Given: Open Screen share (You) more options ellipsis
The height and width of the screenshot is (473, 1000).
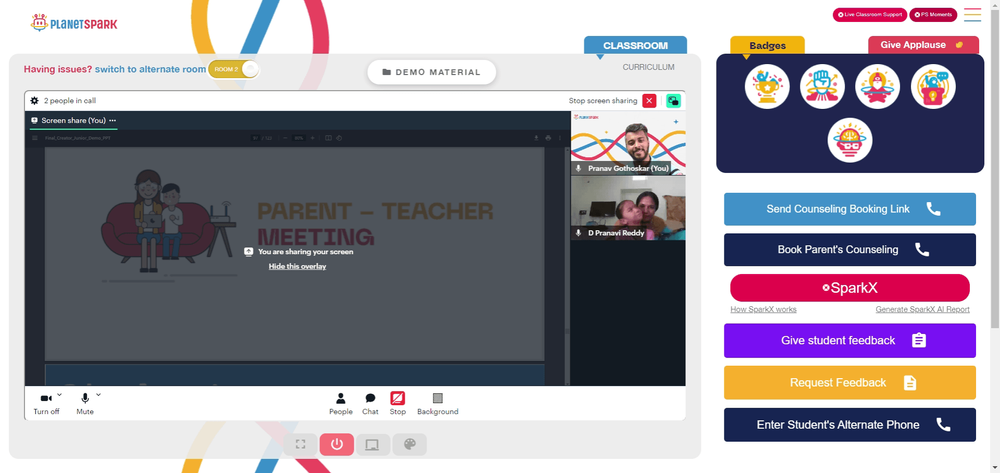Looking at the screenshot, I should click(113, 120).
